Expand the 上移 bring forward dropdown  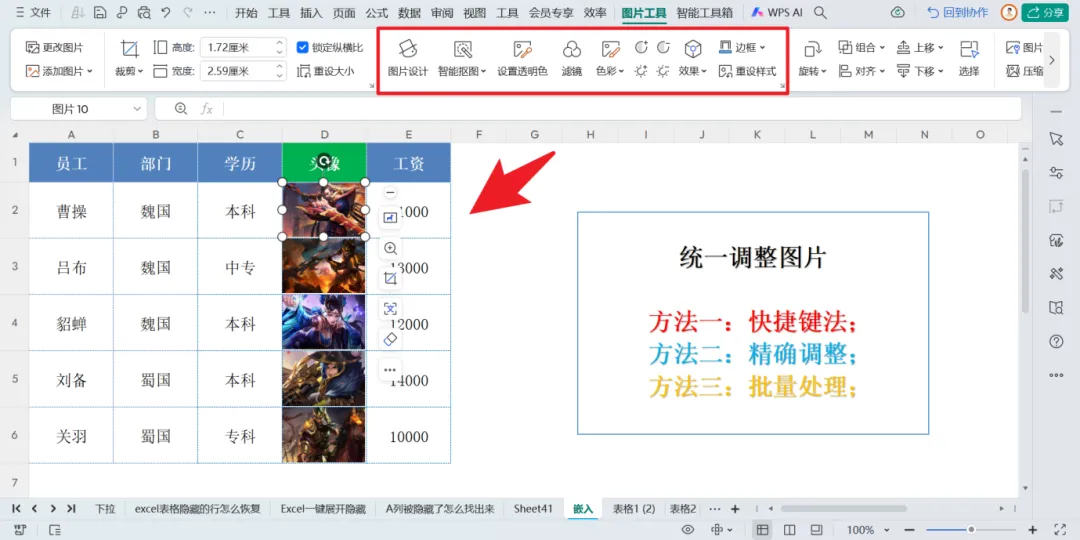pyautogui.click(x=940, y=48)
